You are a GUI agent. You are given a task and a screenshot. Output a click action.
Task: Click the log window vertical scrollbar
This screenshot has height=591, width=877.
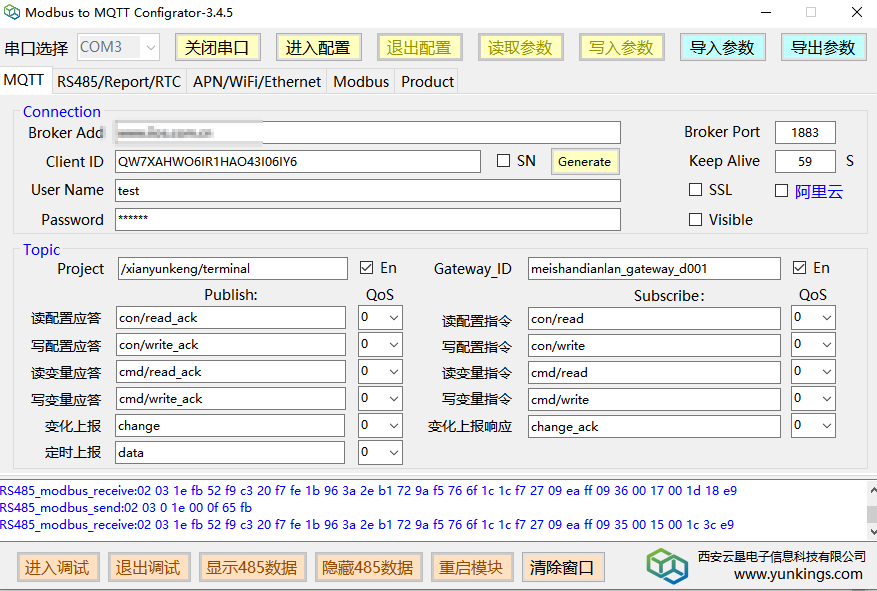pyautogui.click(x=870, y=508)
